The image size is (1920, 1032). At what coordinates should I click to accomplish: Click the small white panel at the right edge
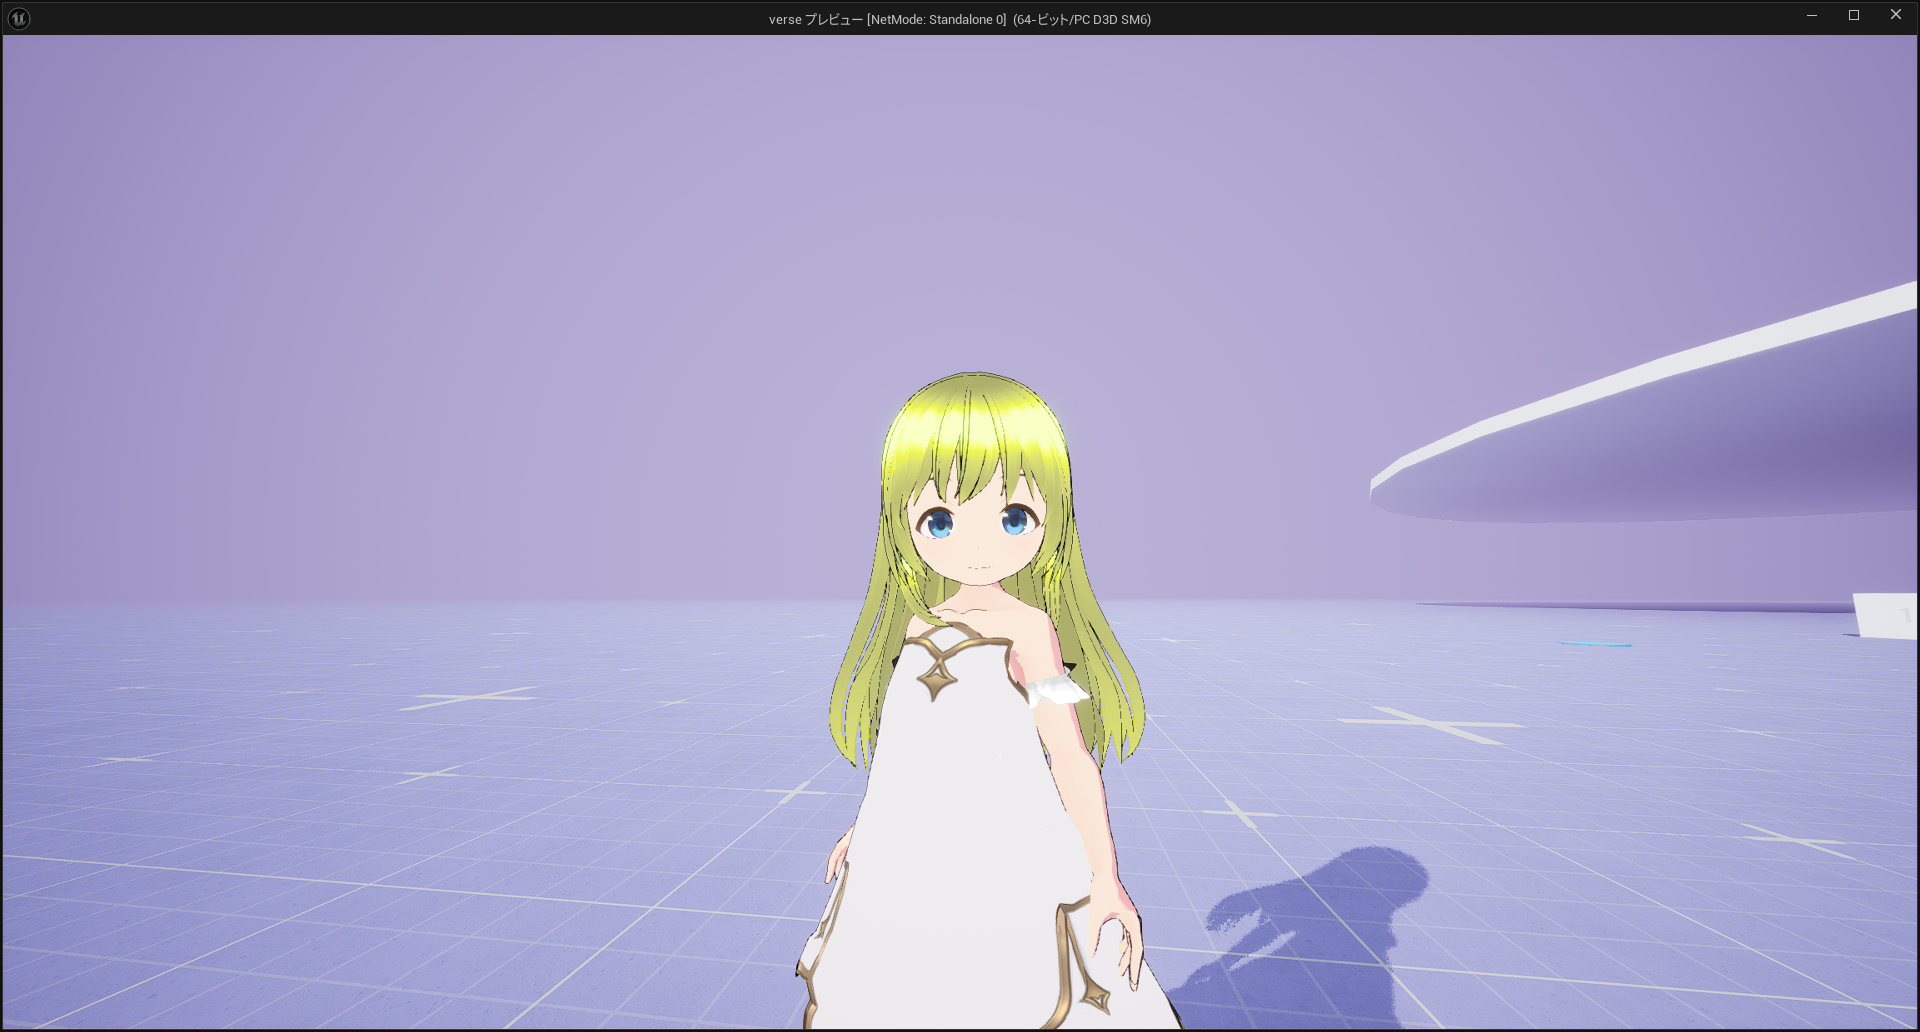click(1886, 615)
